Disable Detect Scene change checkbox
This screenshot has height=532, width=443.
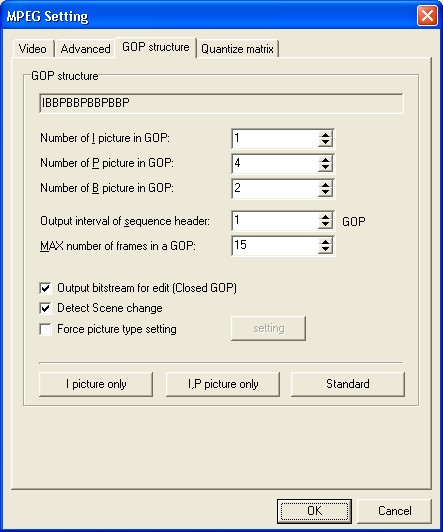point(45,308)
